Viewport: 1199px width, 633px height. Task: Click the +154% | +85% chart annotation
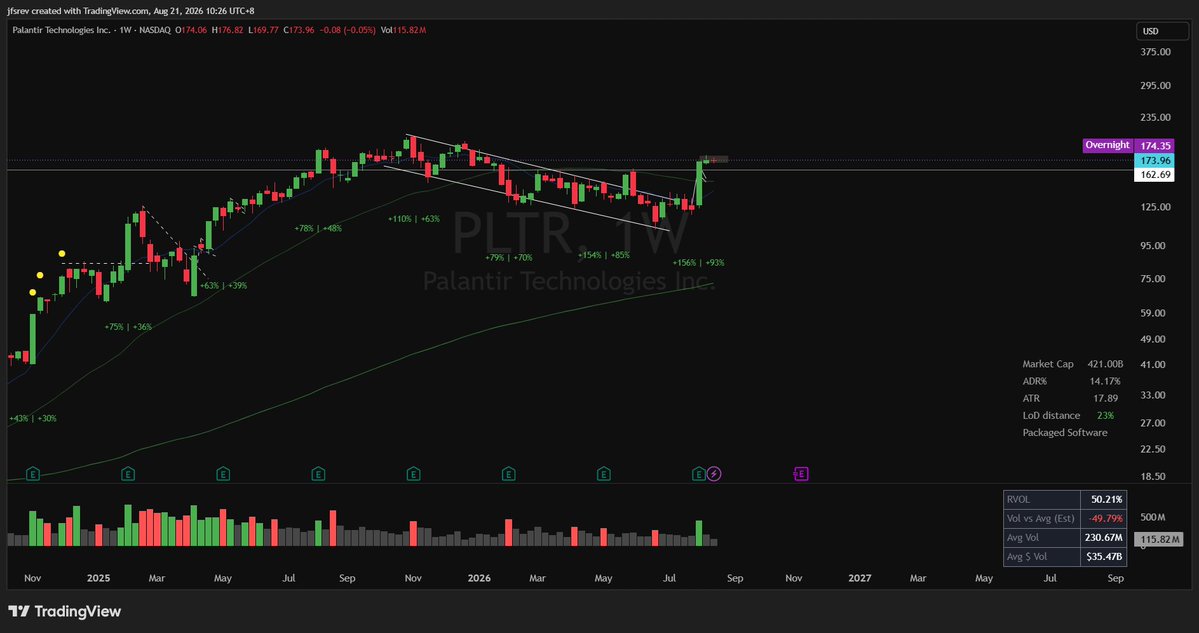604,255
